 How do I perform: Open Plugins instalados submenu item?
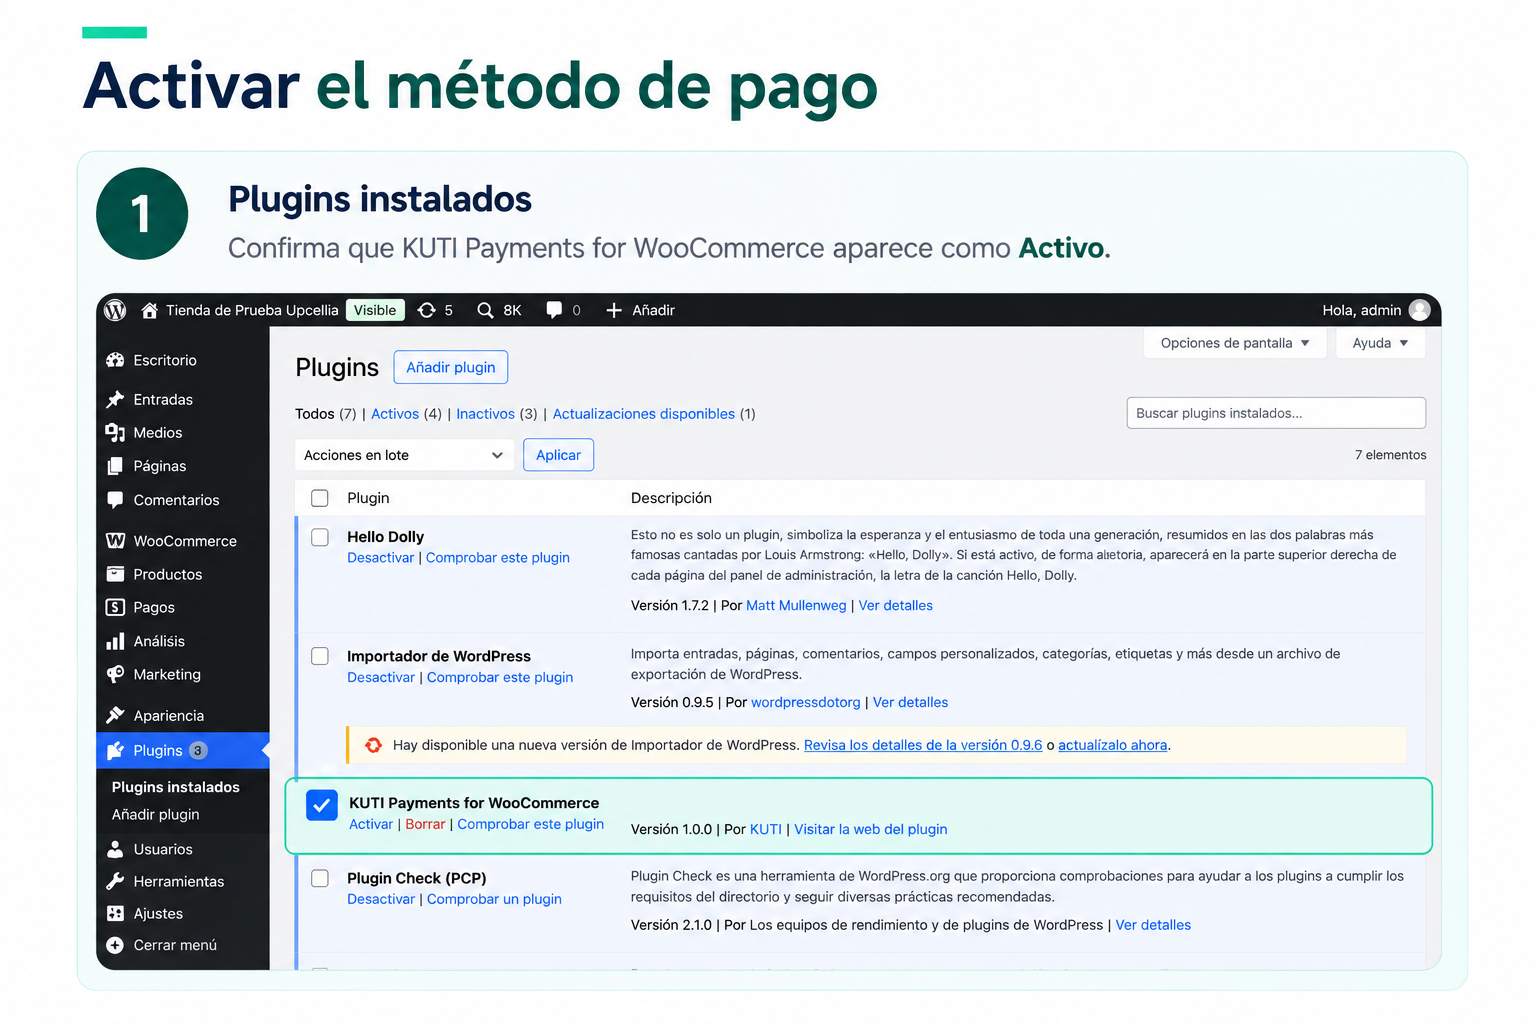point(176,787)
